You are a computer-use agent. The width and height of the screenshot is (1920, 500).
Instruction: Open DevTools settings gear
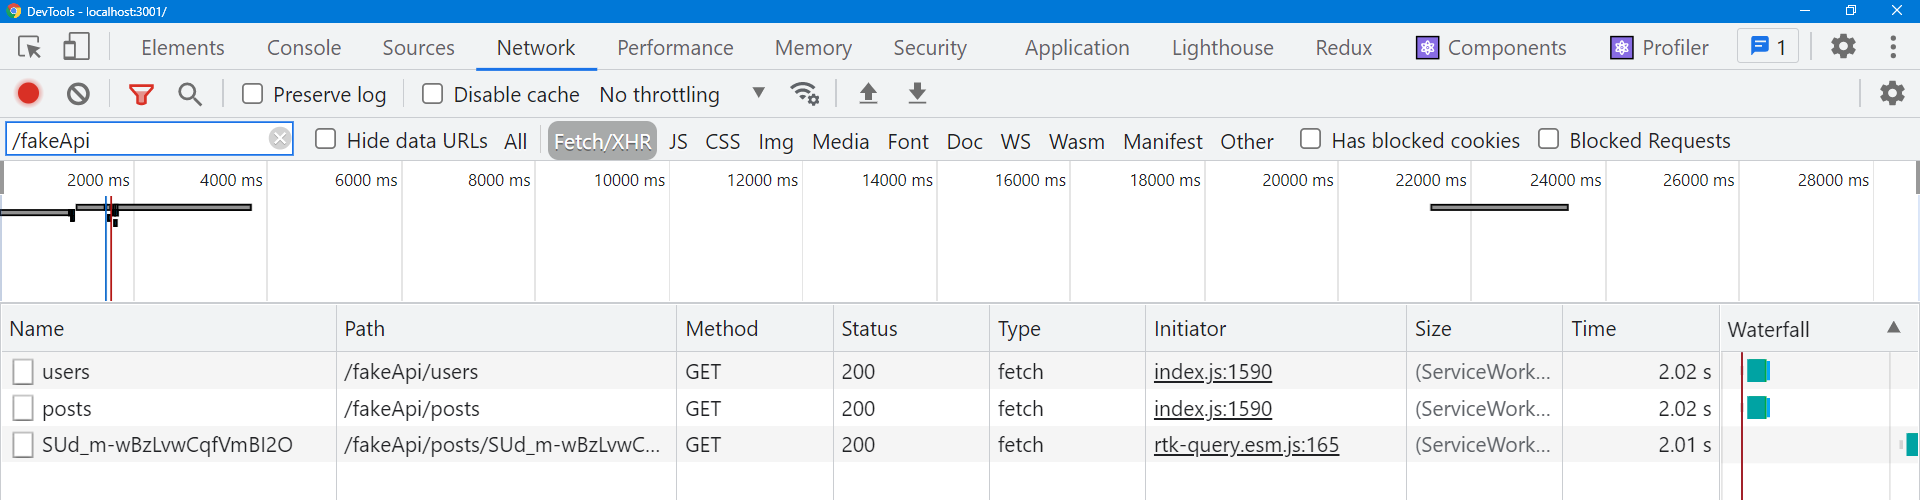click(1843, 46)
